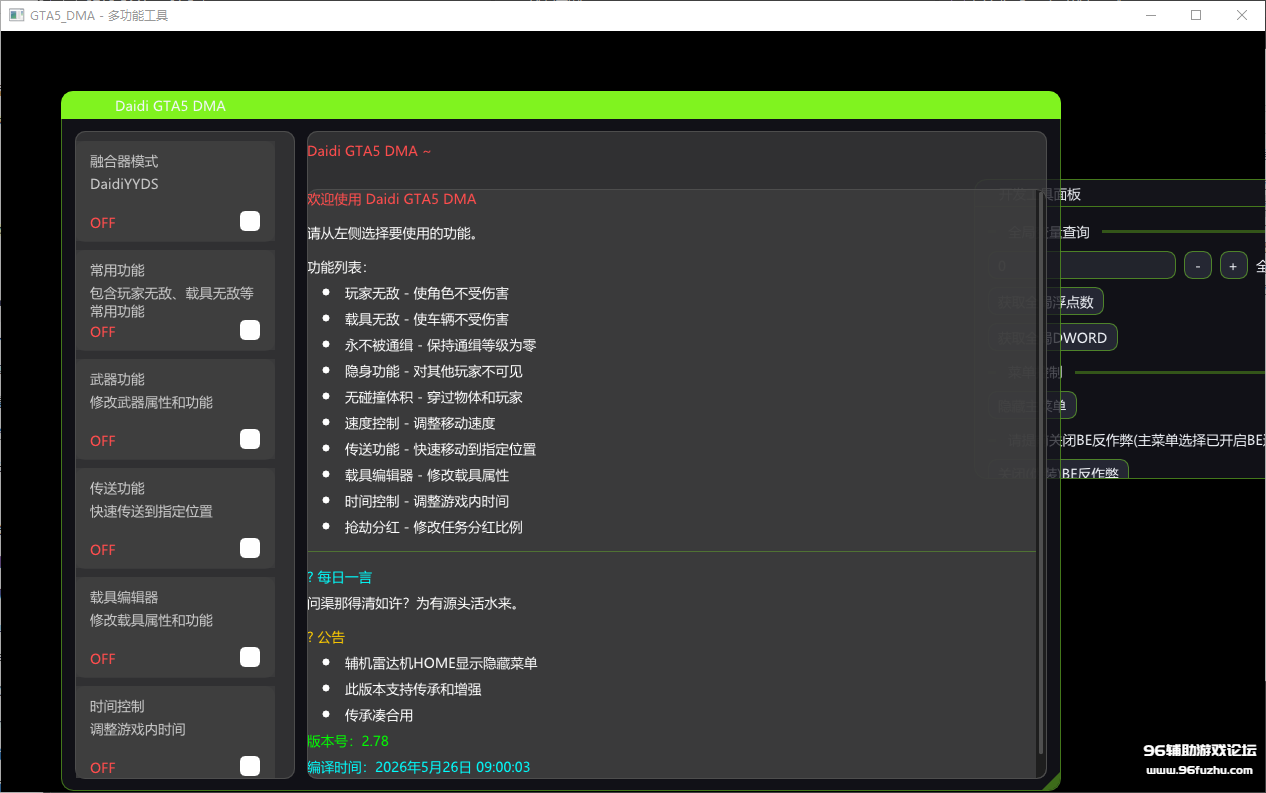Click the 全局变量查询 section header
Viewport: 1266px width, 793px height.
coord(1048,232)
